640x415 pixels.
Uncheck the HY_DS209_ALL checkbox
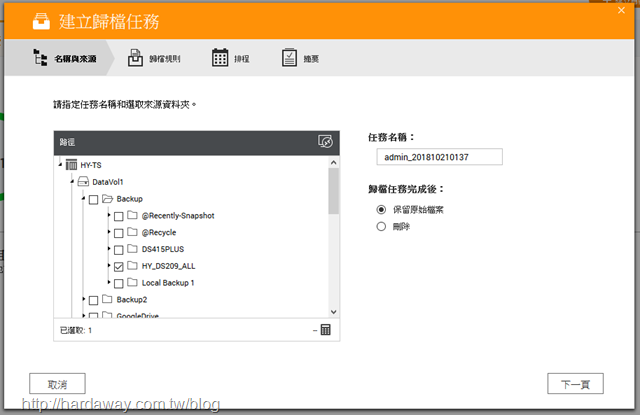click(x=119, y=266)
